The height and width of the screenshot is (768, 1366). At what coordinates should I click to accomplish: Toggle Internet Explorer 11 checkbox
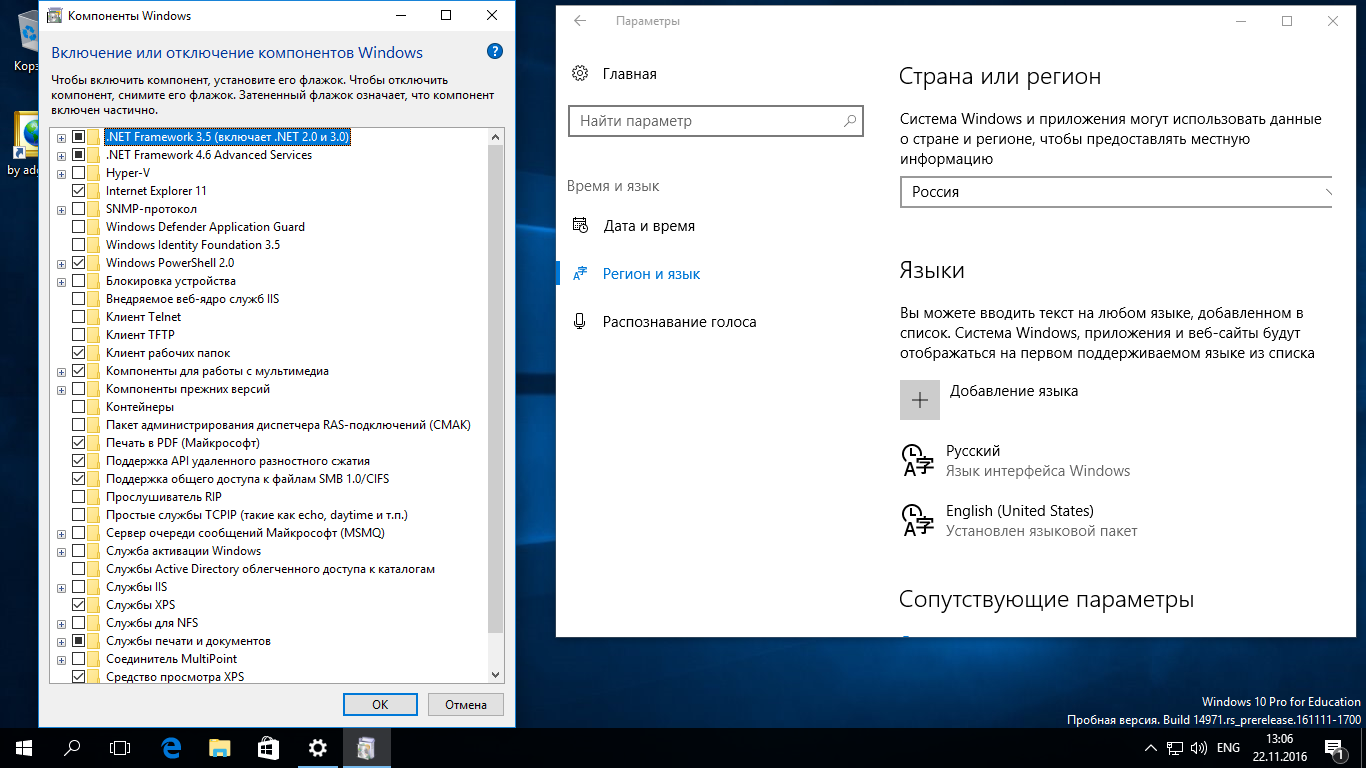[79, 191]
